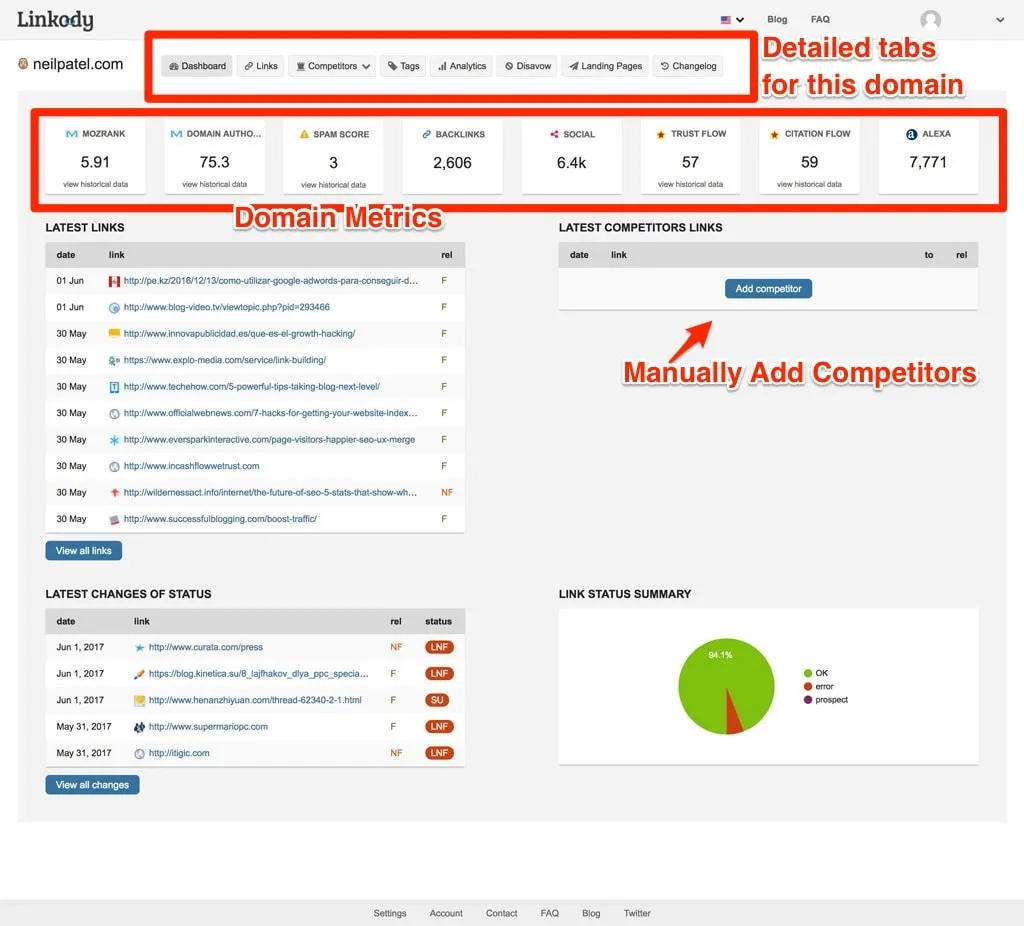The height and width of the screenshot is (926, 1024).
Task: Open Account in the footer
Action: click(446, 914)
